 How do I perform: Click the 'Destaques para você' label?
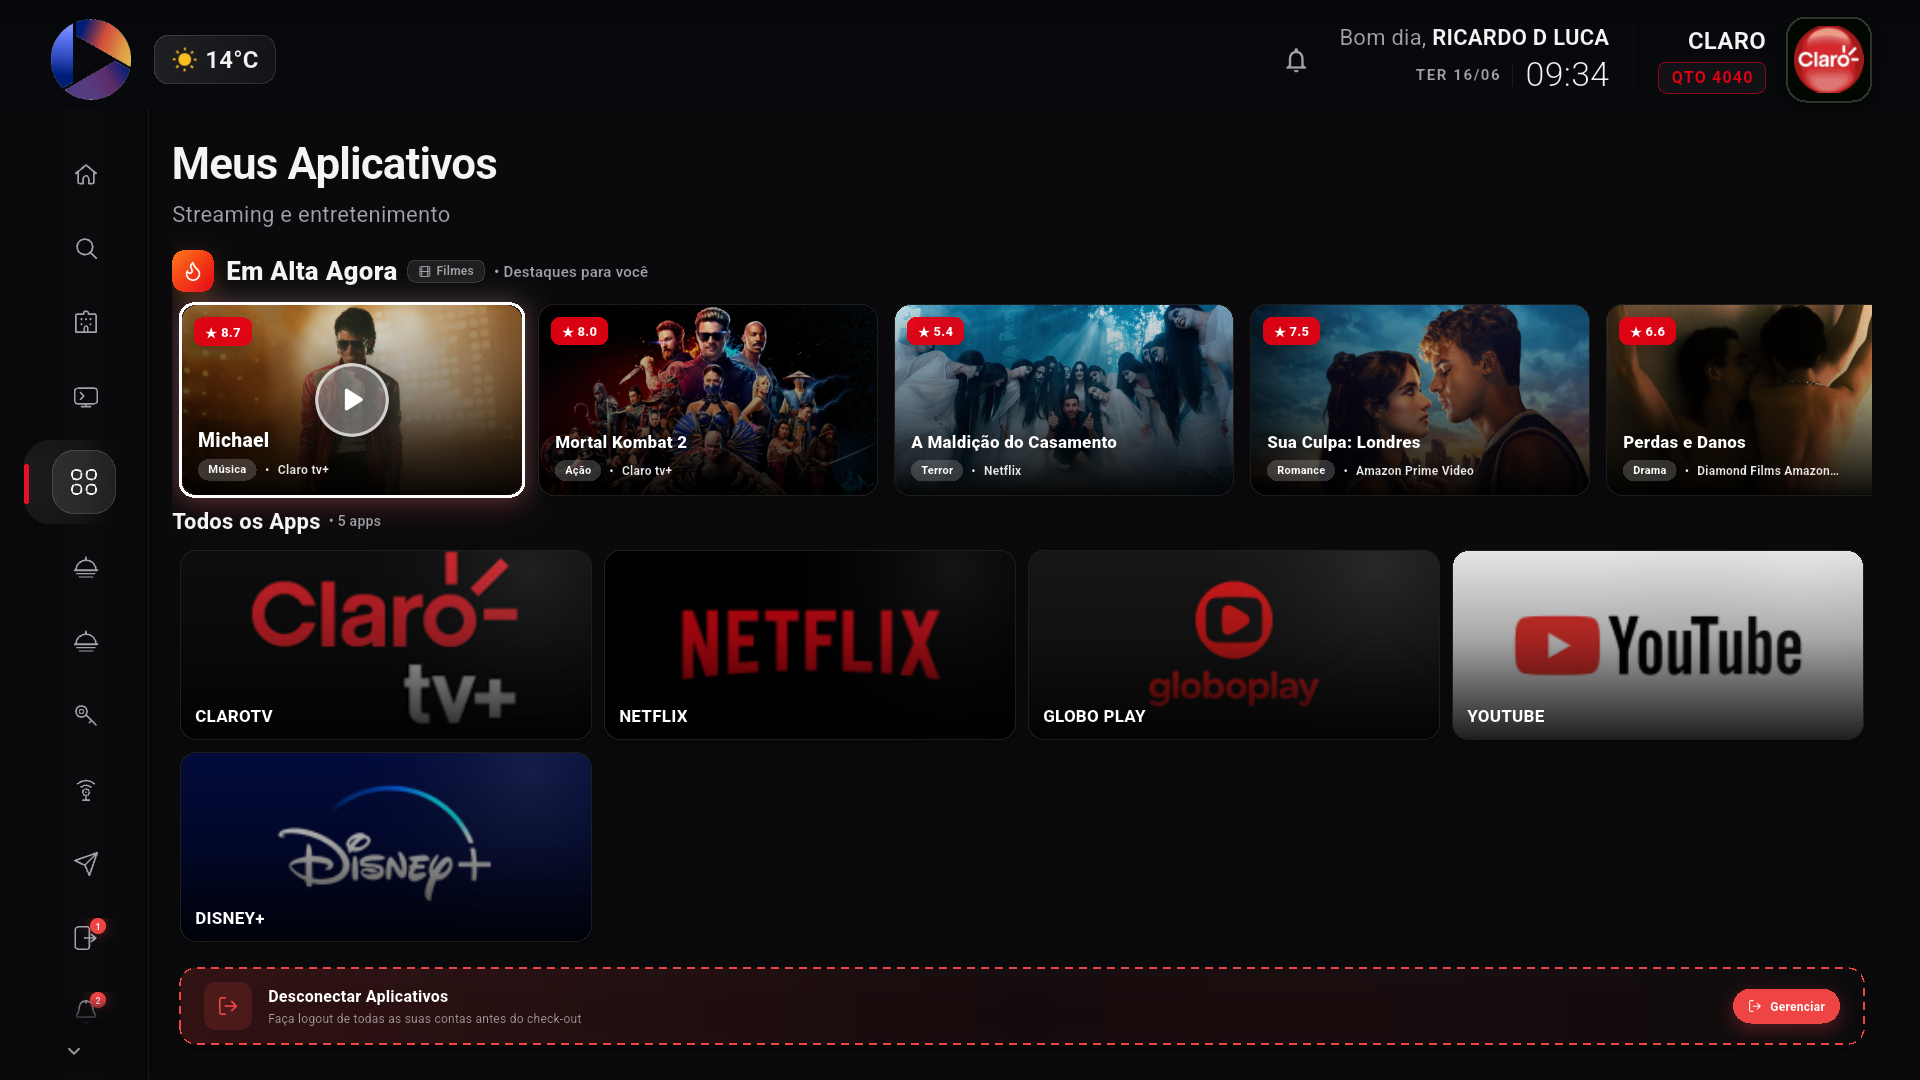coord(576,272)
